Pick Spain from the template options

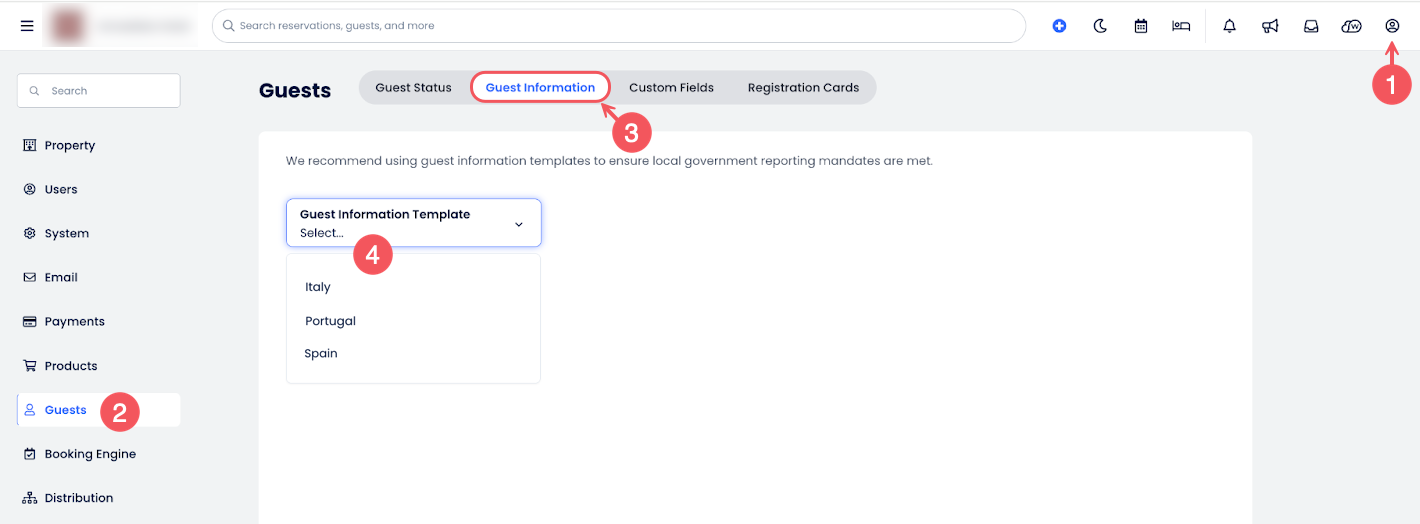tap(321, 353)
